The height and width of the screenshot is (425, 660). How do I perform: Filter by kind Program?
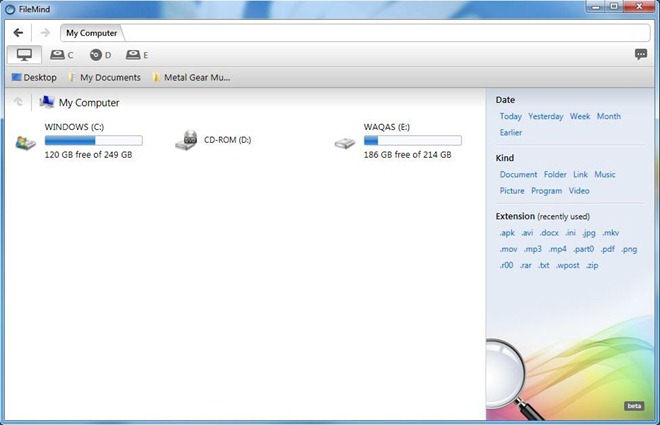pos(546,191)
